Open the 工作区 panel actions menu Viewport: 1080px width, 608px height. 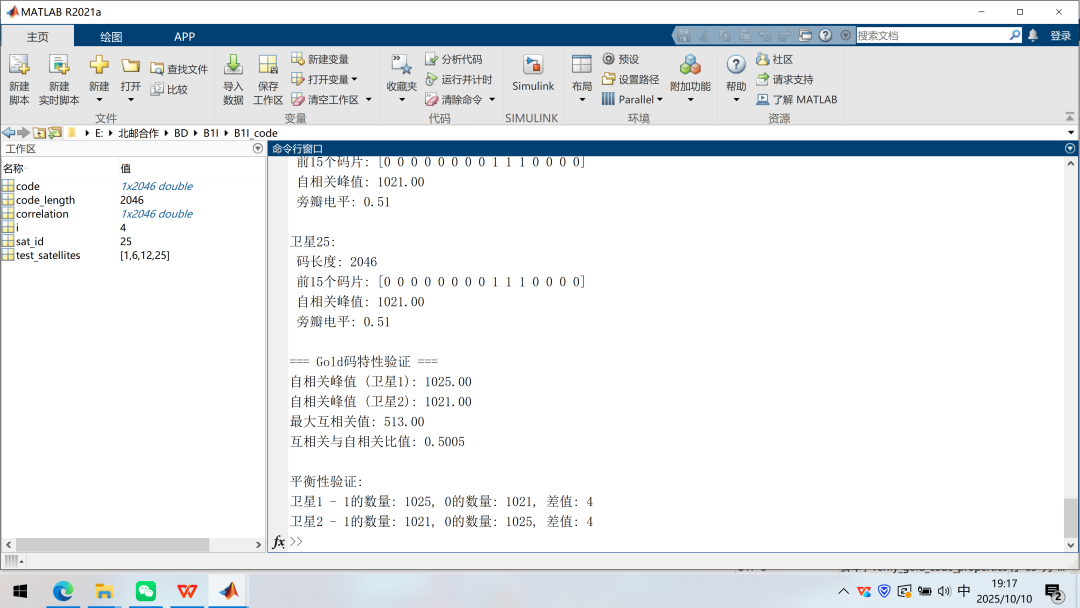tap(258, 149)
